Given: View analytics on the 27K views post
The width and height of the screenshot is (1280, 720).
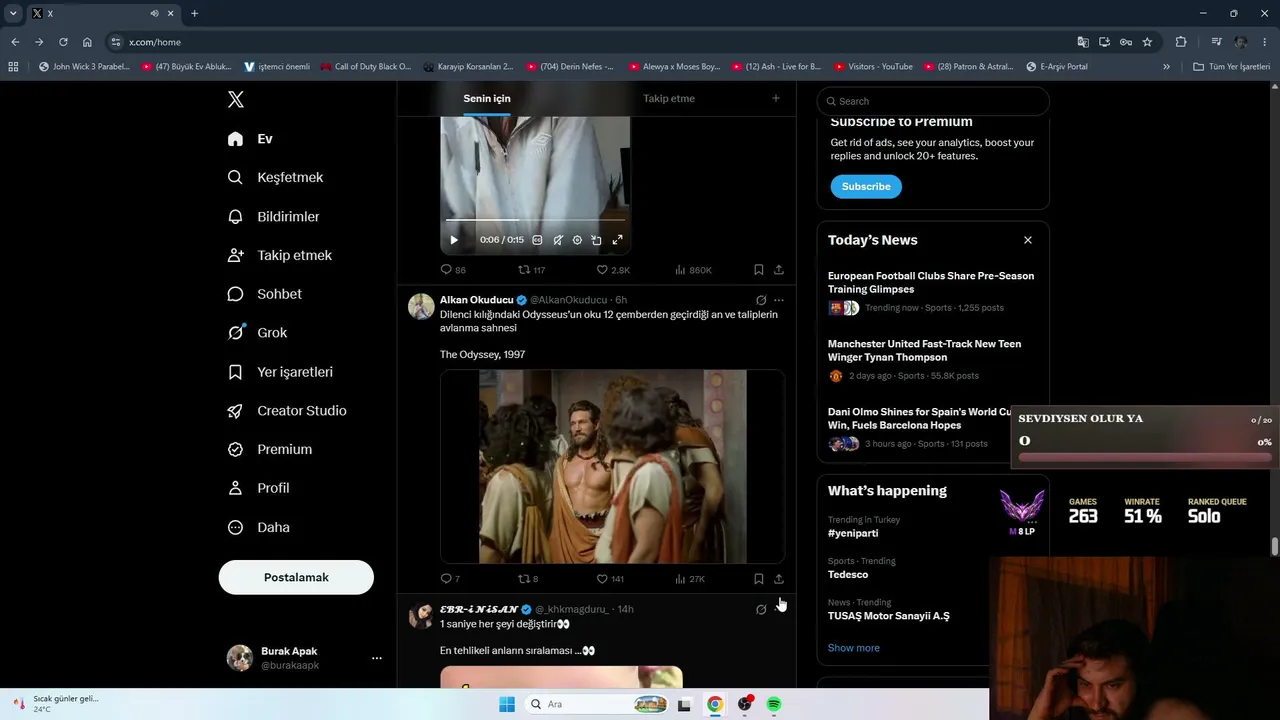Looking at the screenshot, I should pos(690,579).
